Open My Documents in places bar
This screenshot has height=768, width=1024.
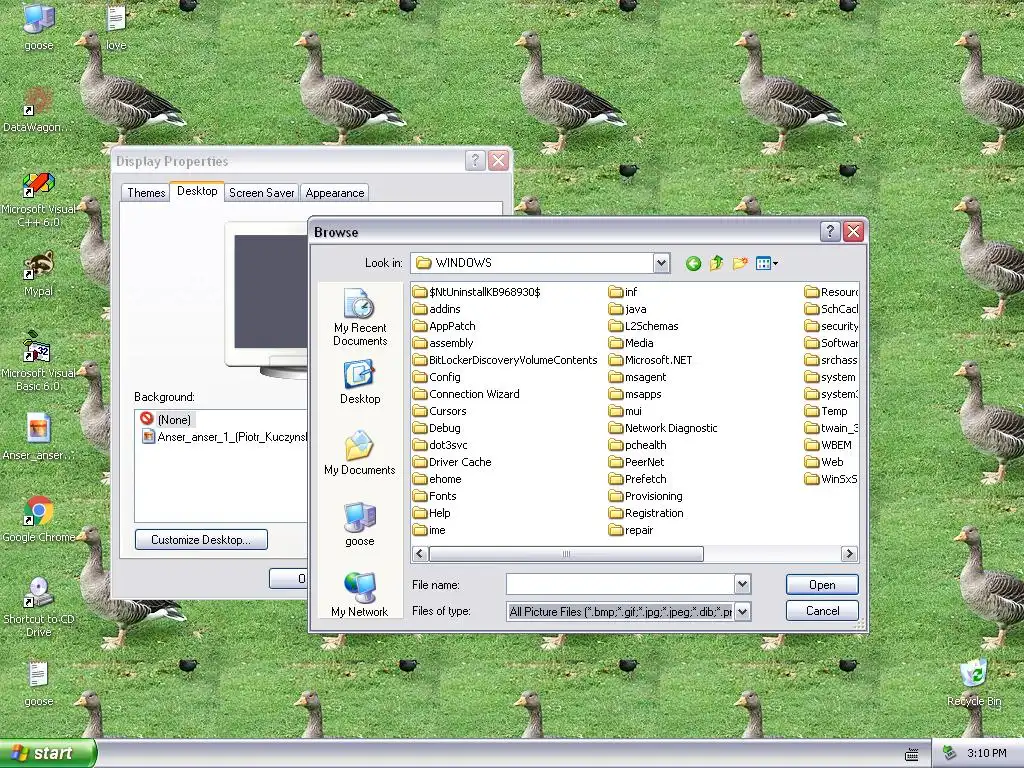pos(360,453)
